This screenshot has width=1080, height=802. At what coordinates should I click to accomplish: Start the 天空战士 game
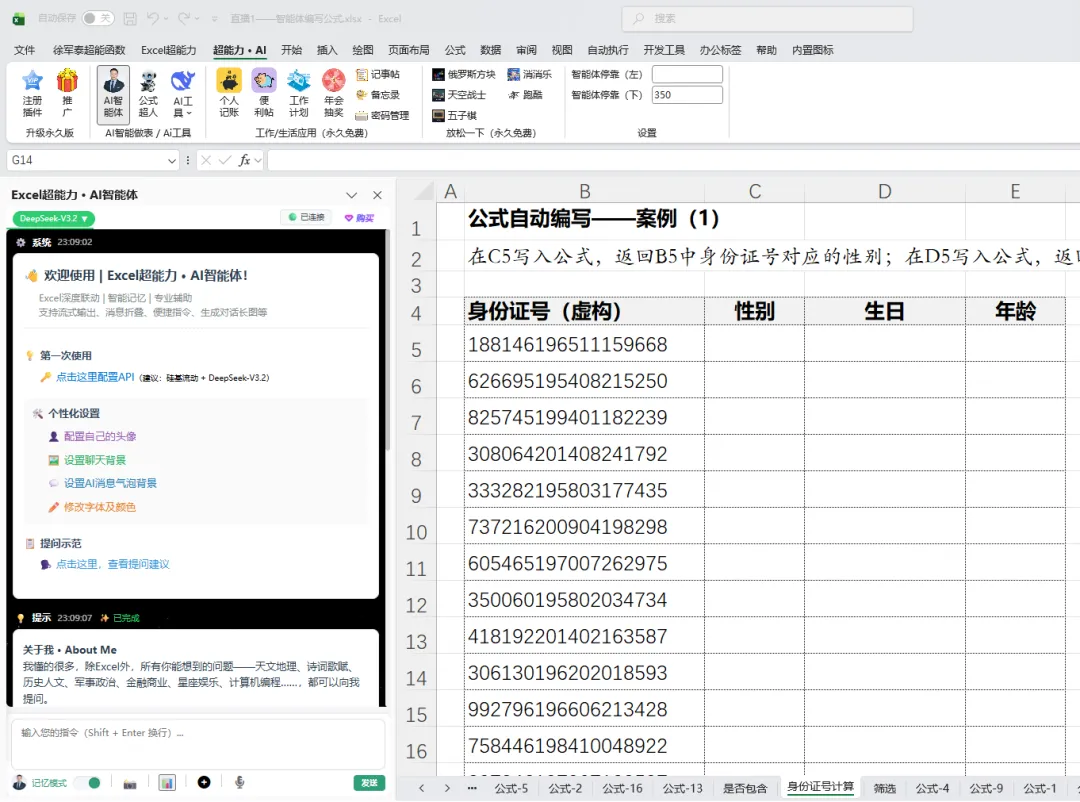point(459,95)
